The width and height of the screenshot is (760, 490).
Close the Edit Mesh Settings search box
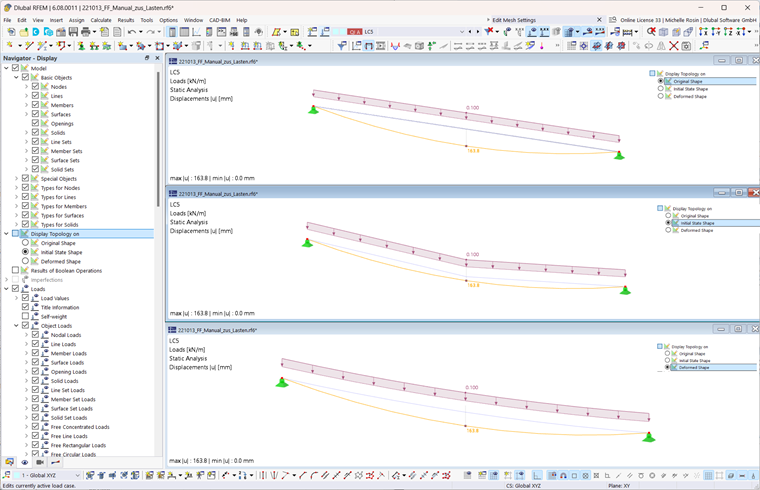[599, 20]
